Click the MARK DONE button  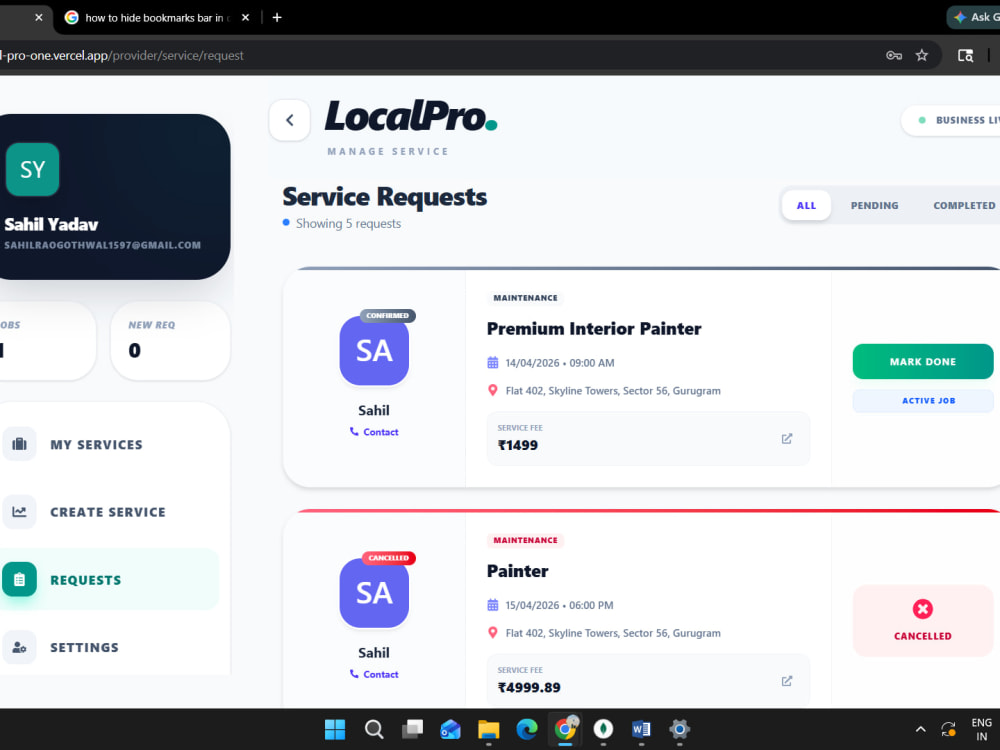click(923, 362)
